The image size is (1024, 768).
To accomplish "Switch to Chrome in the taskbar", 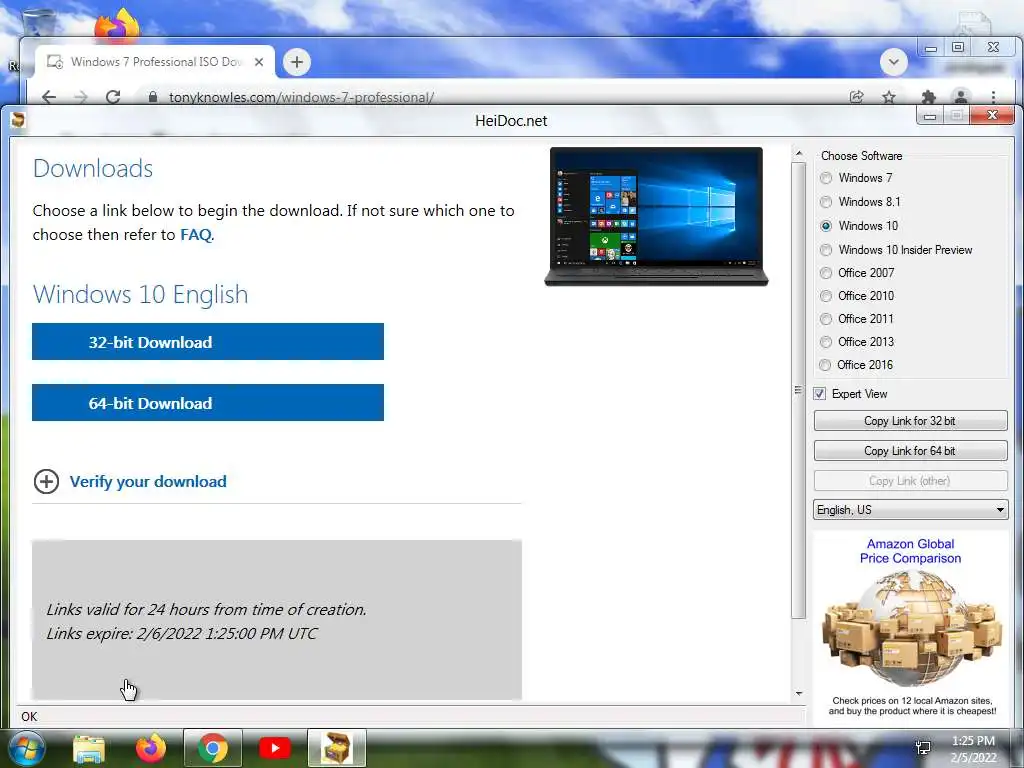I will (x=213, y=748).
